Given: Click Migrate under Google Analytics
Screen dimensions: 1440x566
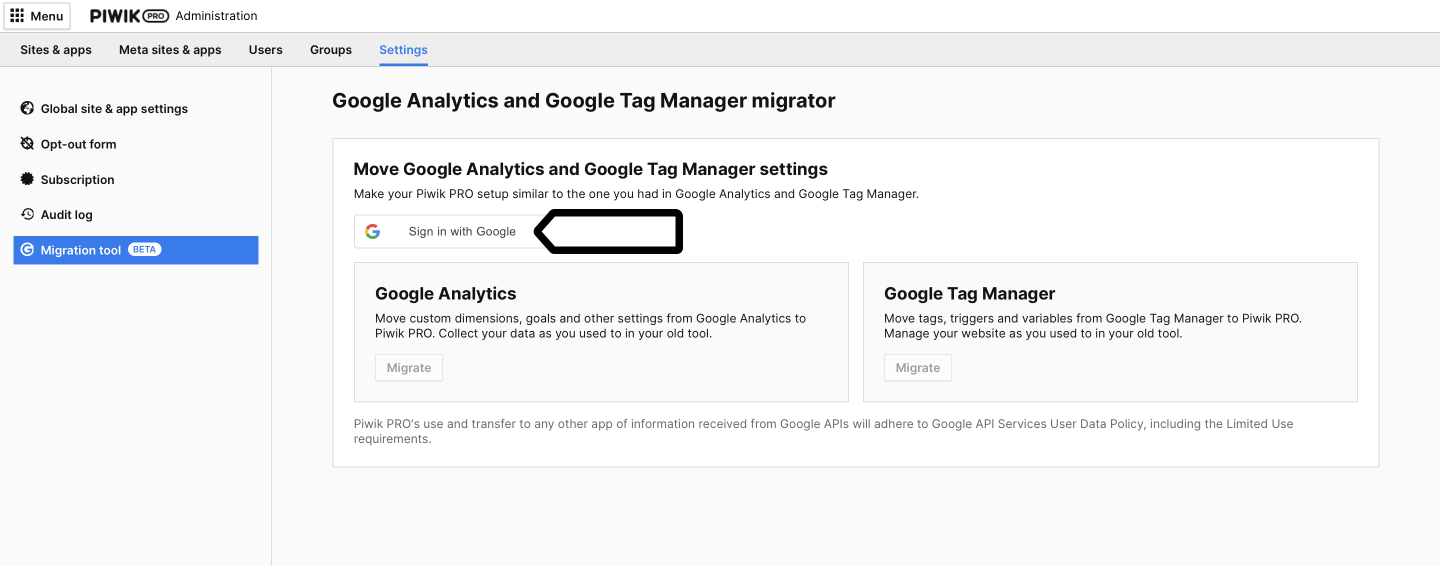Looking at the screenshot, I should click(409, 368).
